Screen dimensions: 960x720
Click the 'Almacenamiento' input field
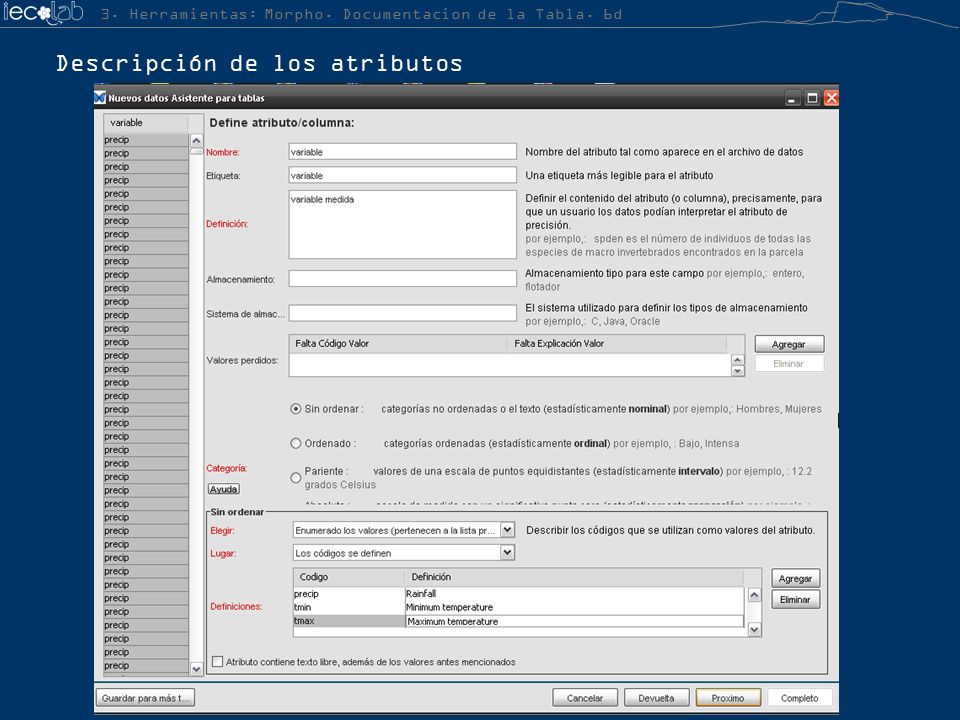click(x=402, y=279)
